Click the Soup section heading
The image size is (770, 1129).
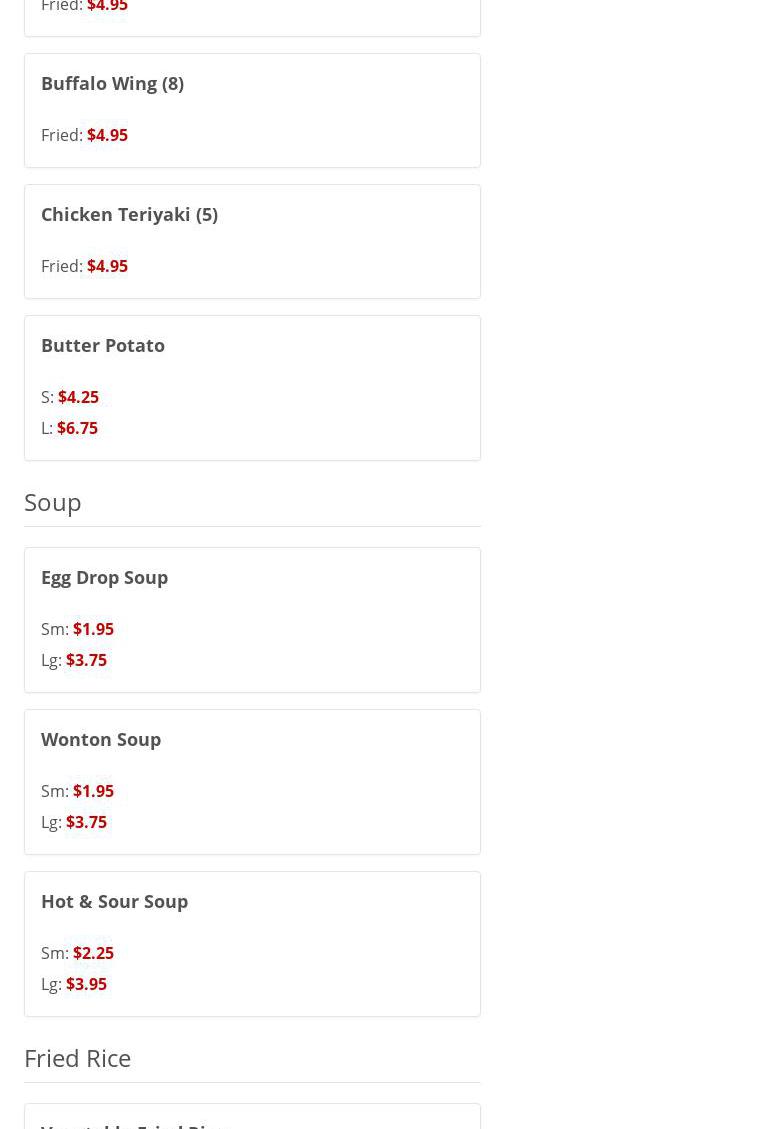click(x=53, y=501)
